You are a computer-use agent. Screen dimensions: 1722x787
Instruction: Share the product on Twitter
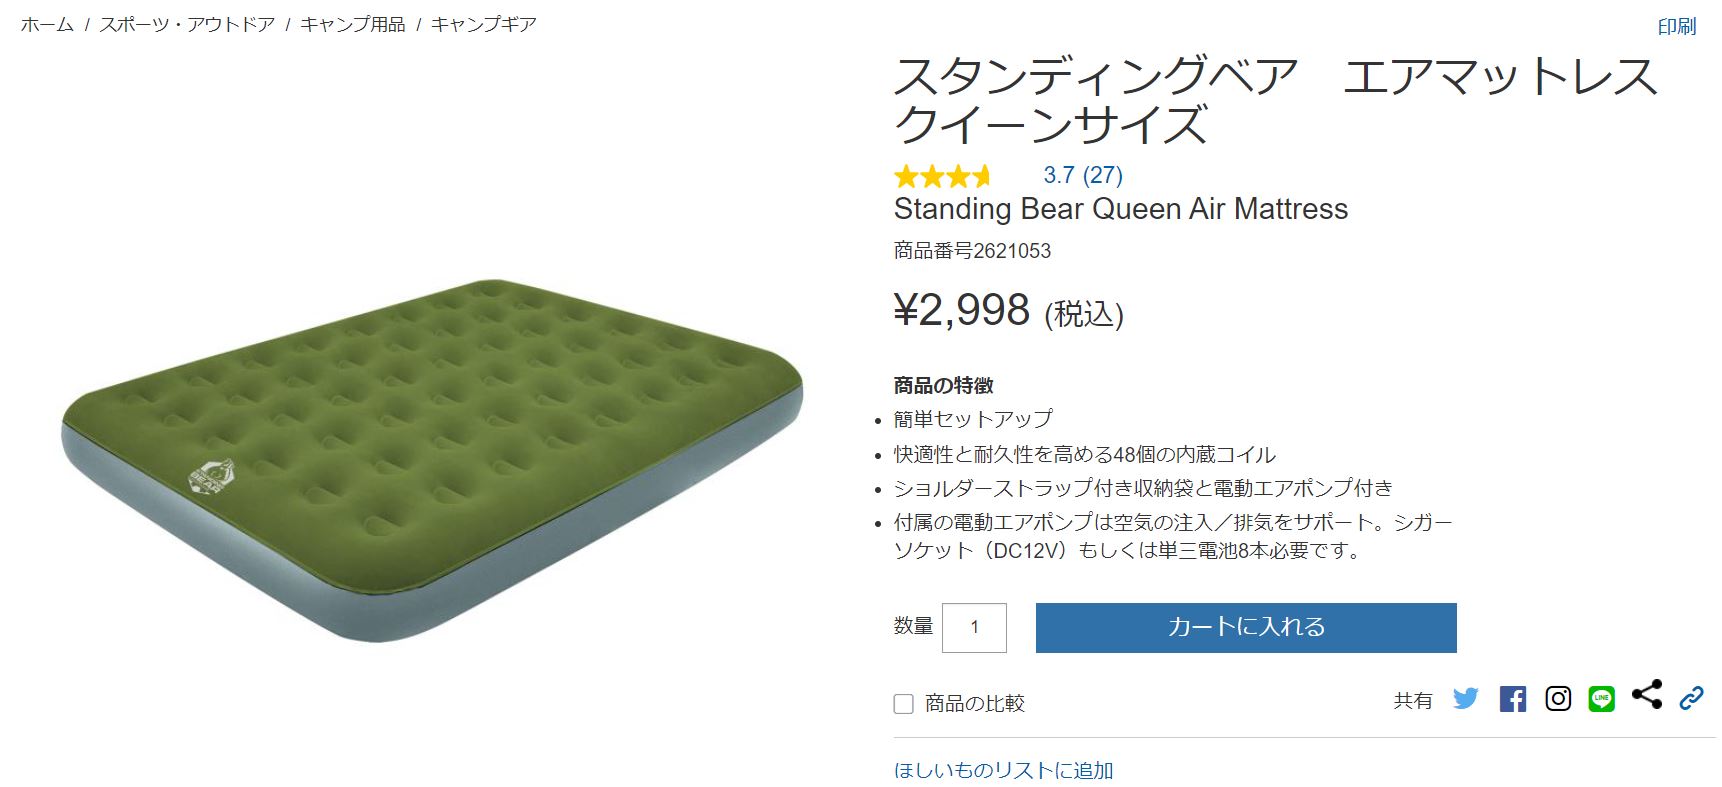1468,700
